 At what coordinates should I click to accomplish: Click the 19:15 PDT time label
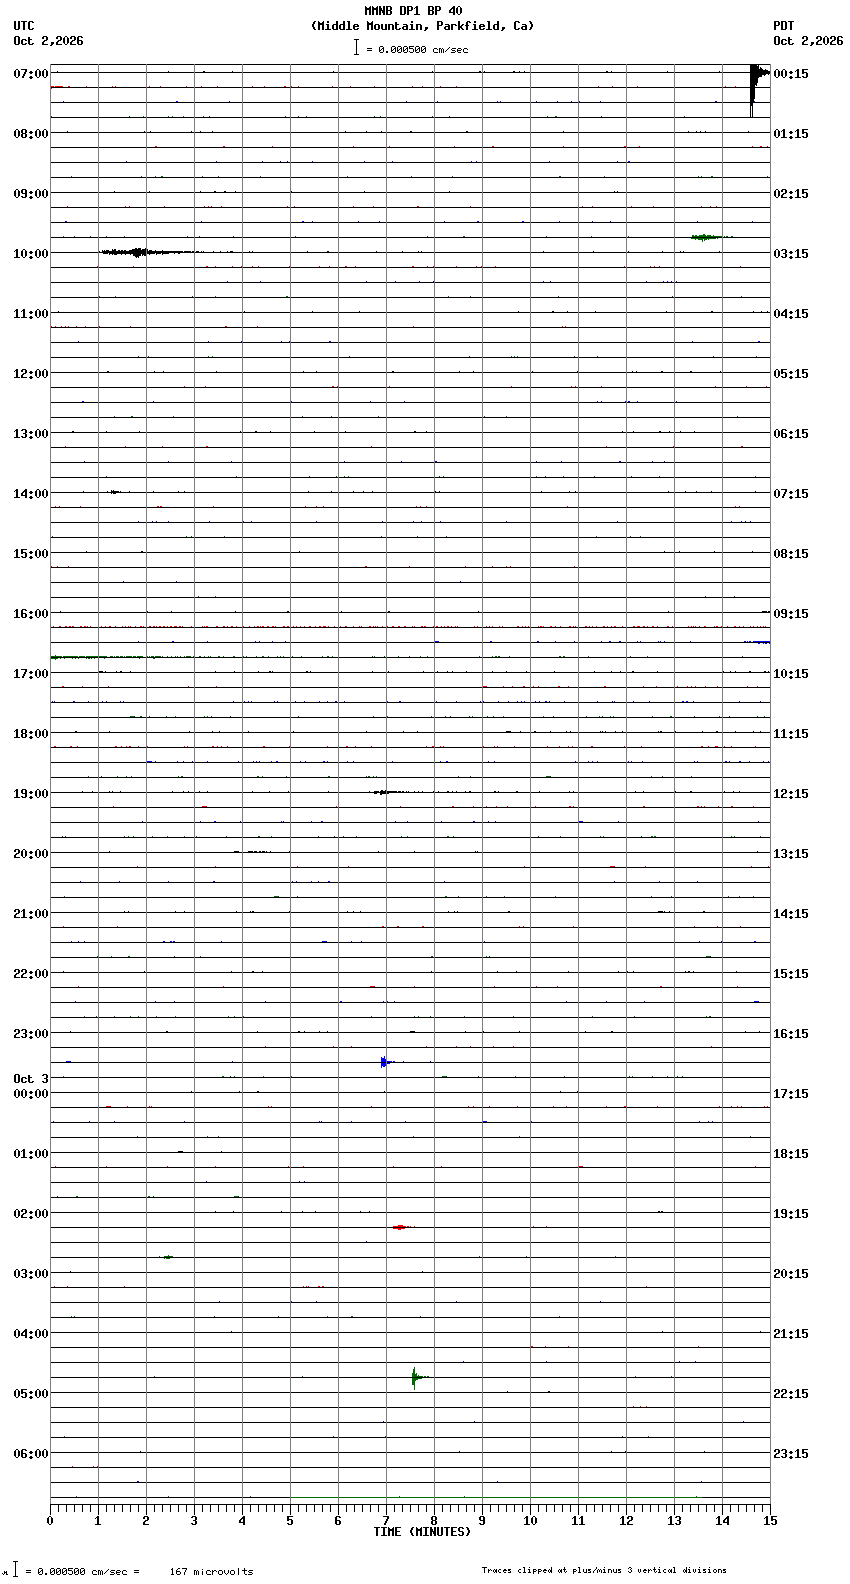(791, 1214)
